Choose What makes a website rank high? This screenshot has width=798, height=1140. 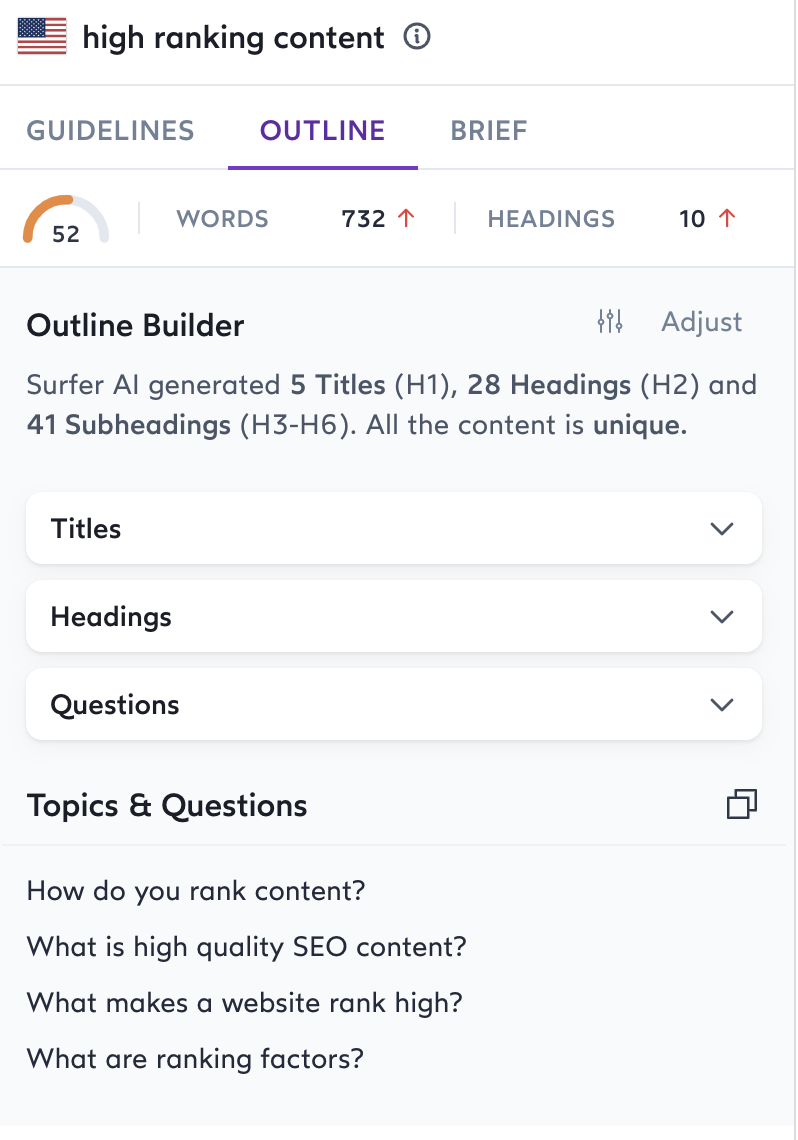point(244,1003)
